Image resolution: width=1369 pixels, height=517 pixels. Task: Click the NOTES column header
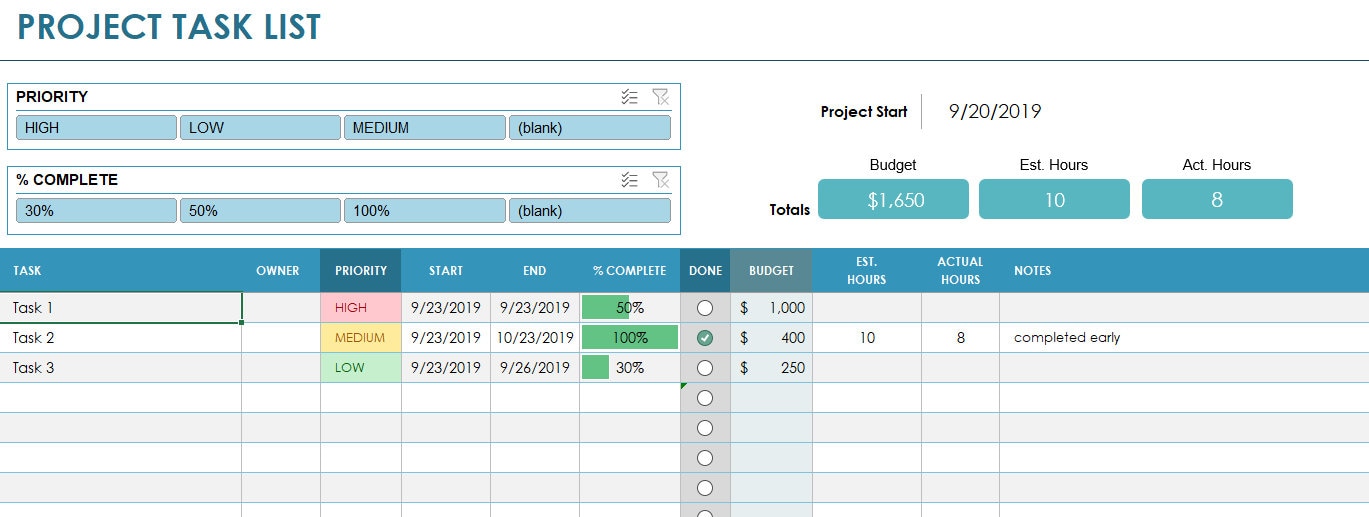(1184, 271)
